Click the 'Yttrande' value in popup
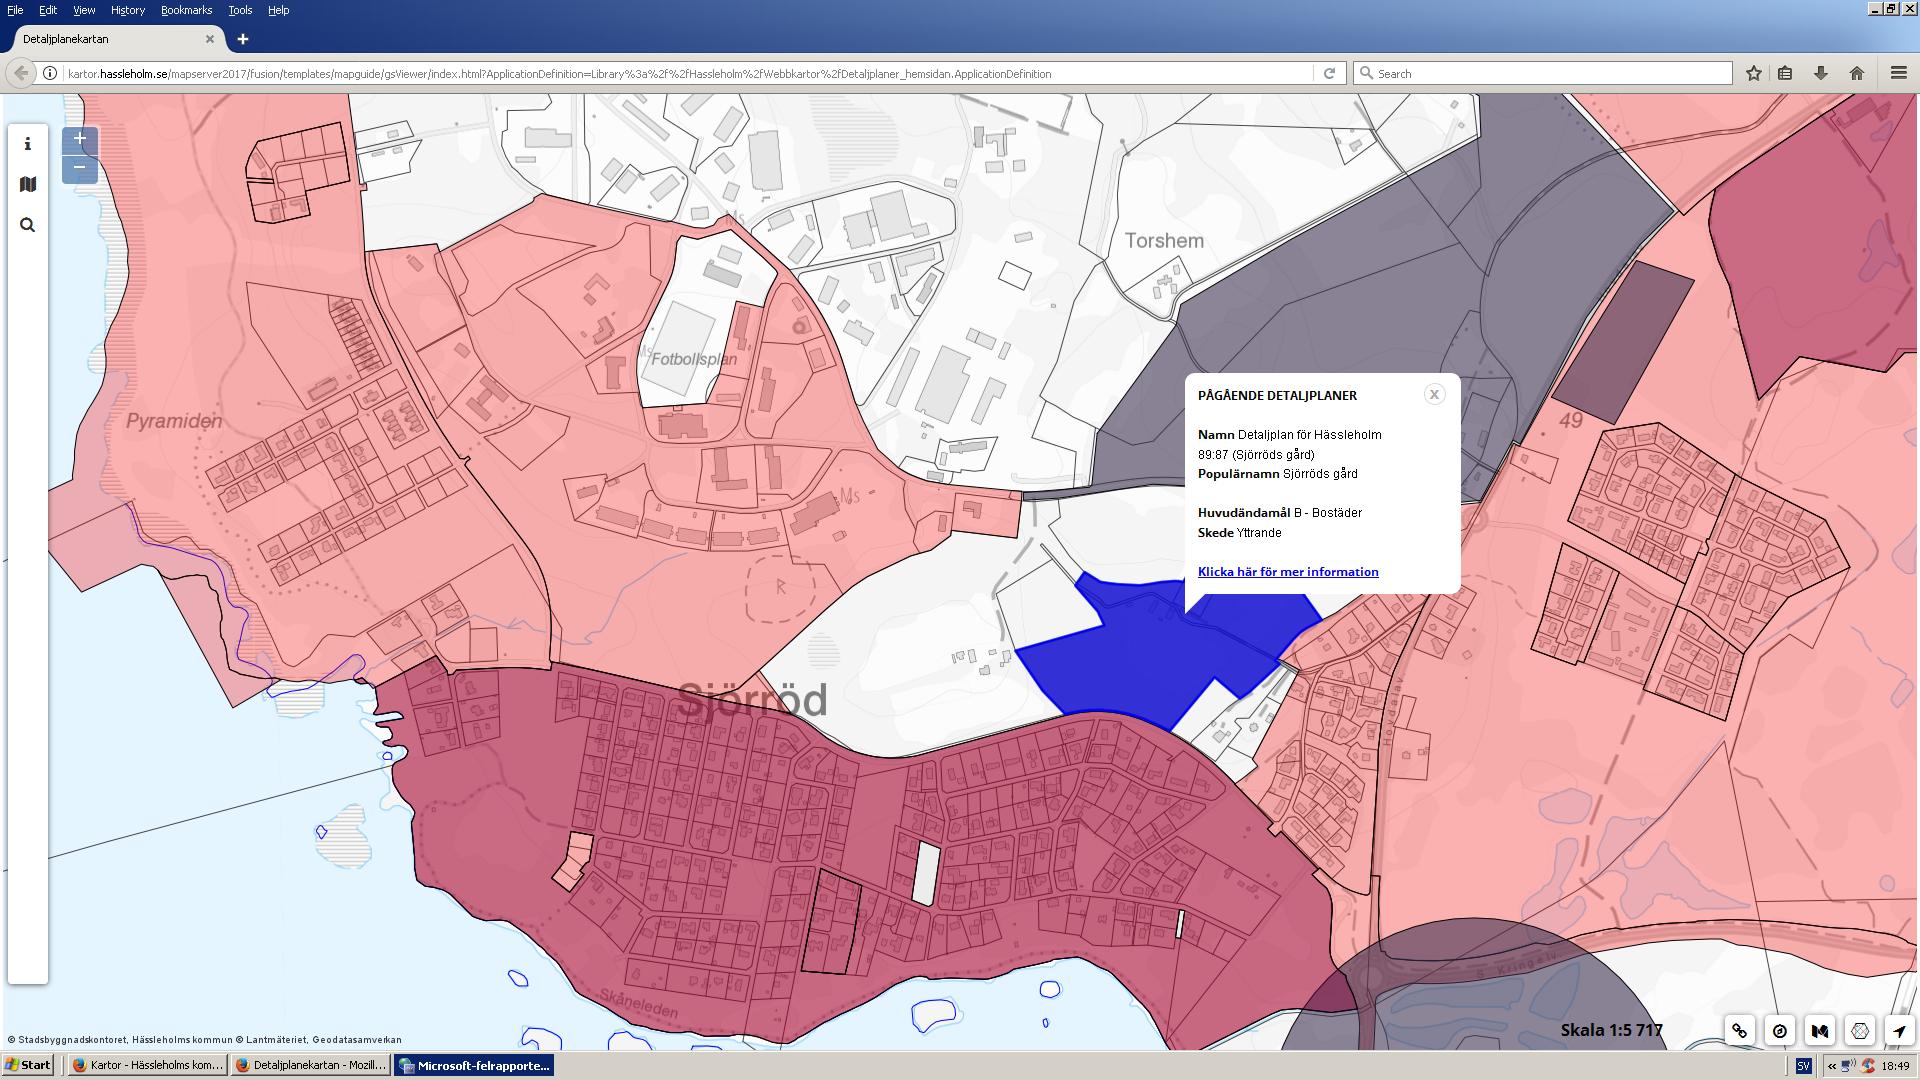Image resolution: width=1920 pixels, height=1080 pixels. [1259, 533]
